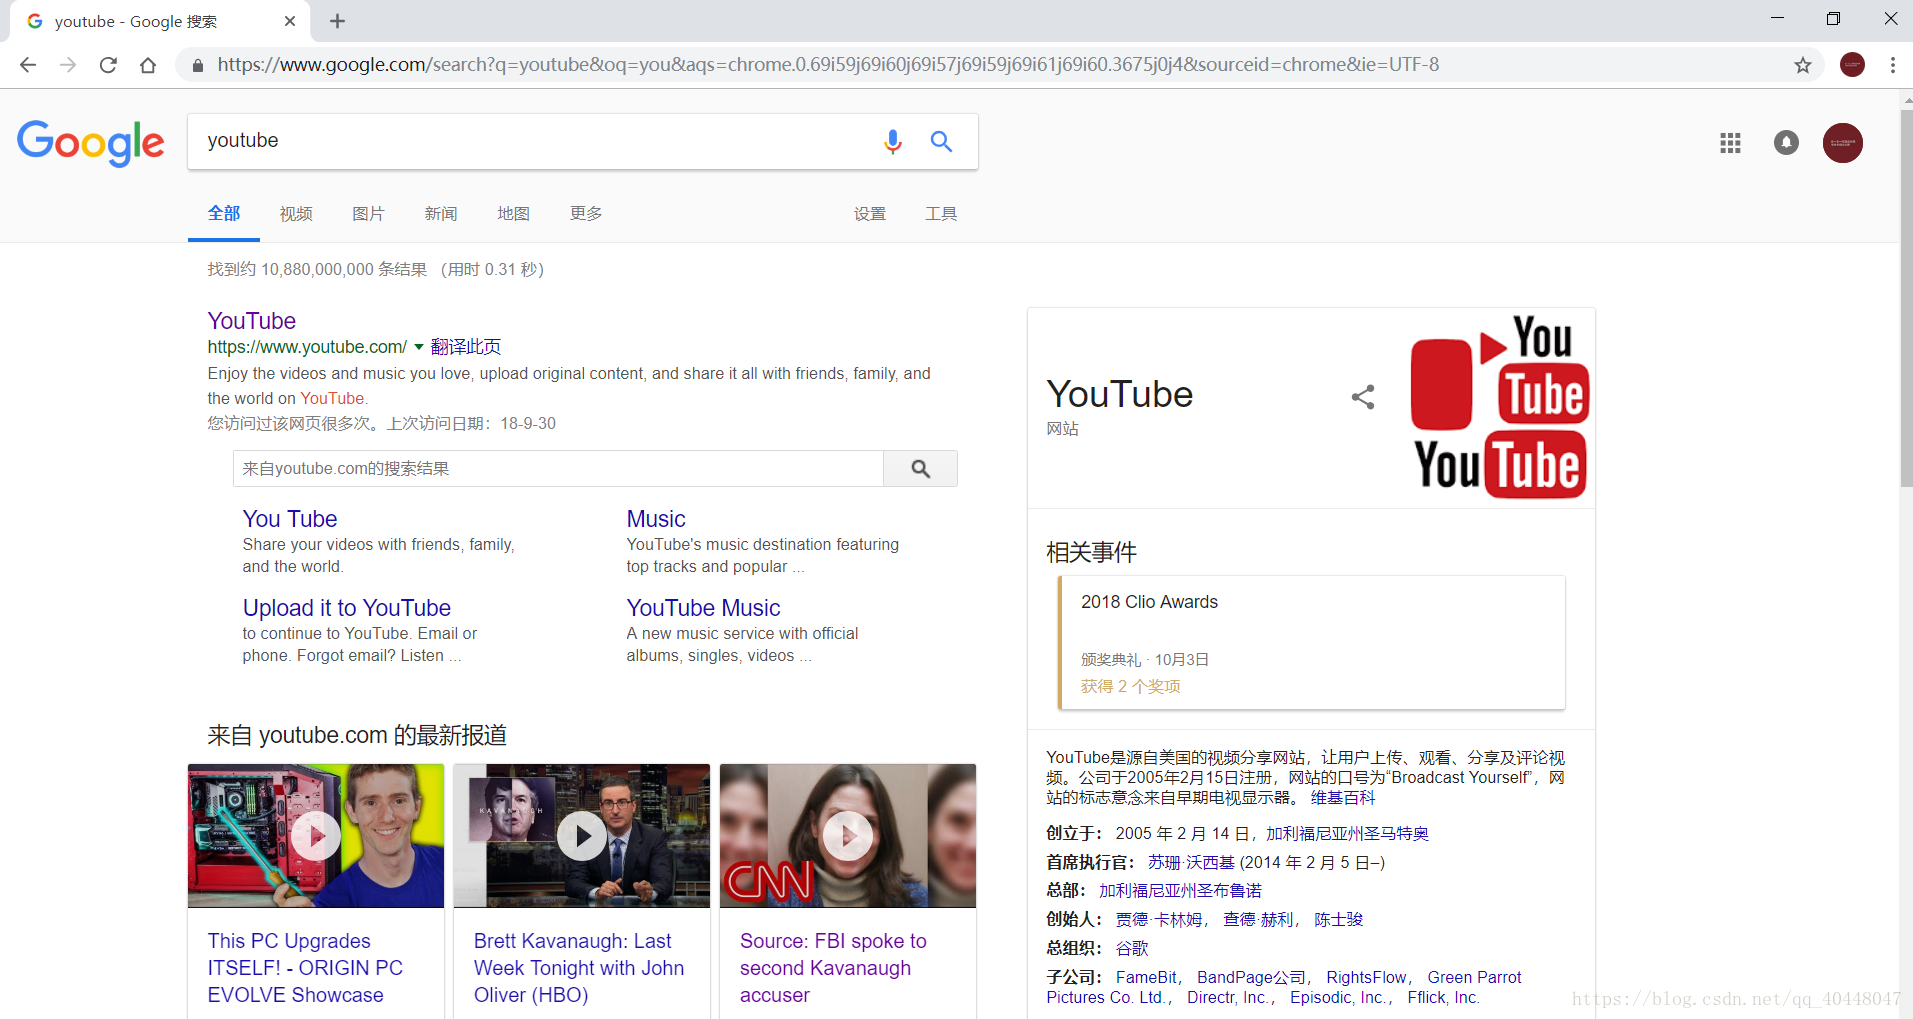Image resolution: width=1913 pixels, height=1019 pixels.
Task: Open the green https://www.youtube.com/ URL
Action: 307,347
